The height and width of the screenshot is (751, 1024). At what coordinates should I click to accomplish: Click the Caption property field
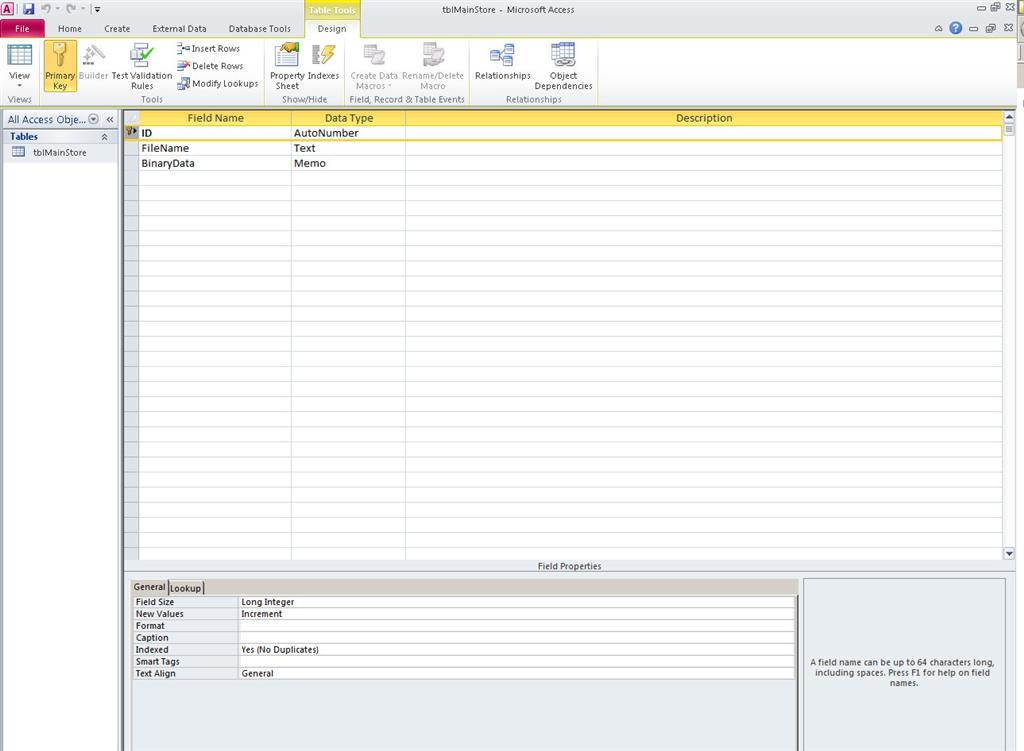[517, 637]
